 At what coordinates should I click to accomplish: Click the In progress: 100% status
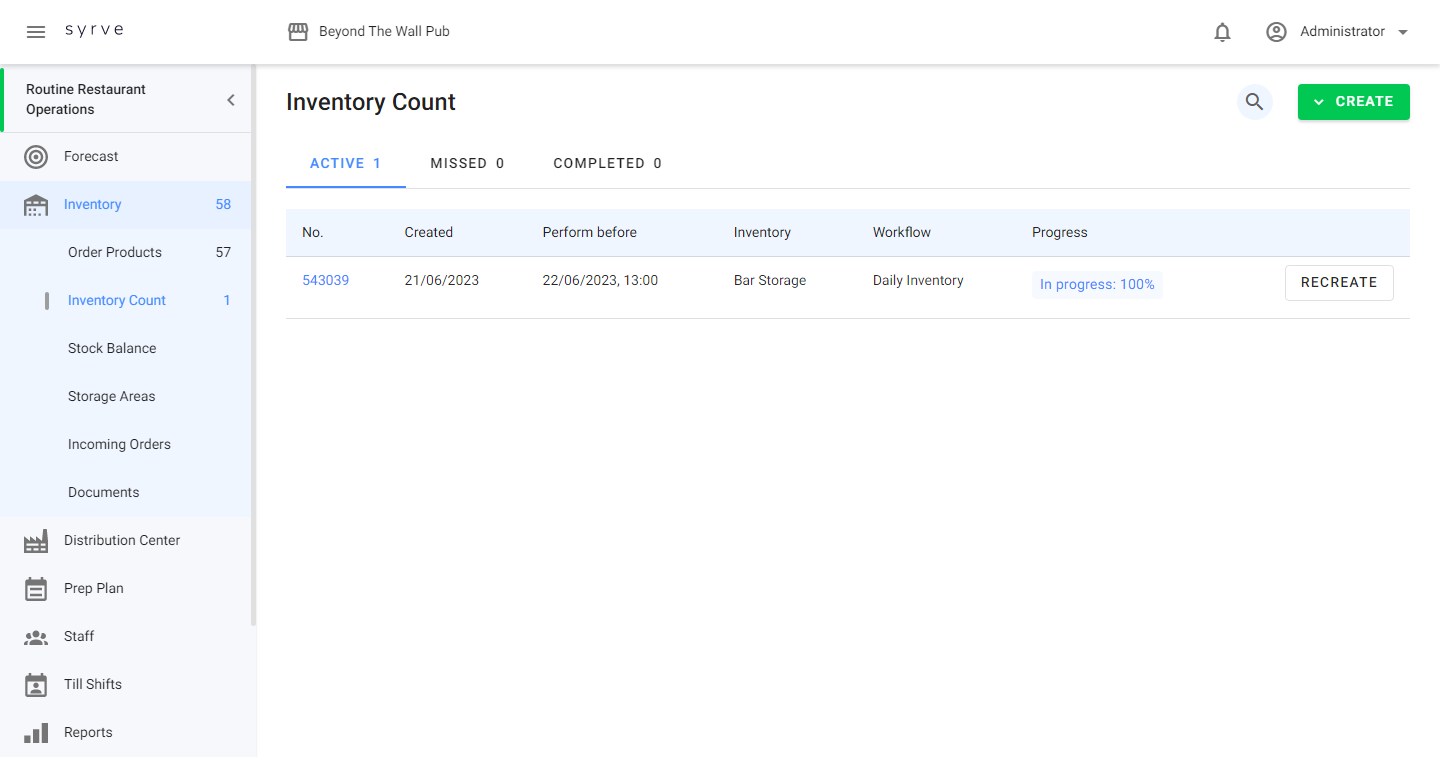1097,285
